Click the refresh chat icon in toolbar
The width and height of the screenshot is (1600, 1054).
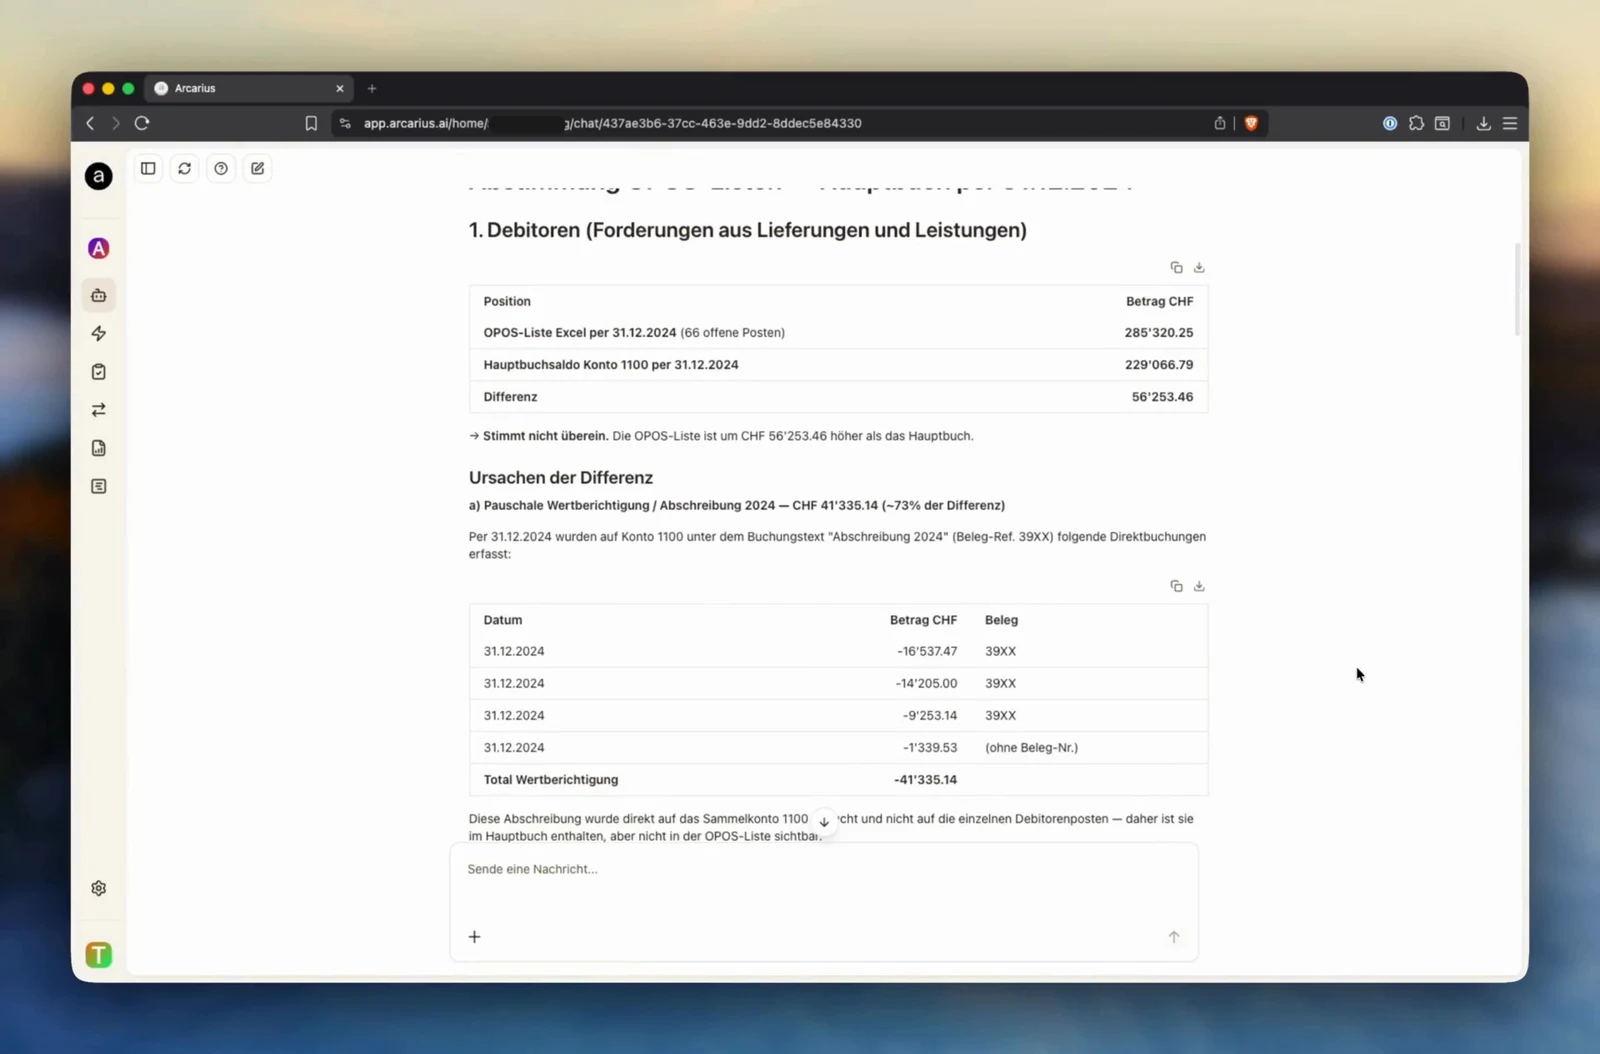coord(184,168)
